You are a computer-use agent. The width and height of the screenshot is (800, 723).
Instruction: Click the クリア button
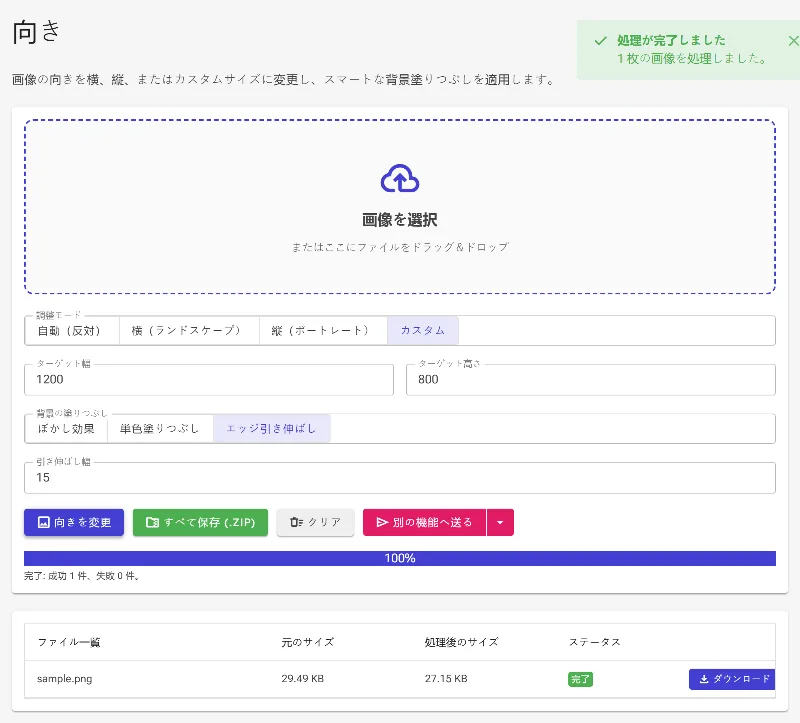point(315,522)
